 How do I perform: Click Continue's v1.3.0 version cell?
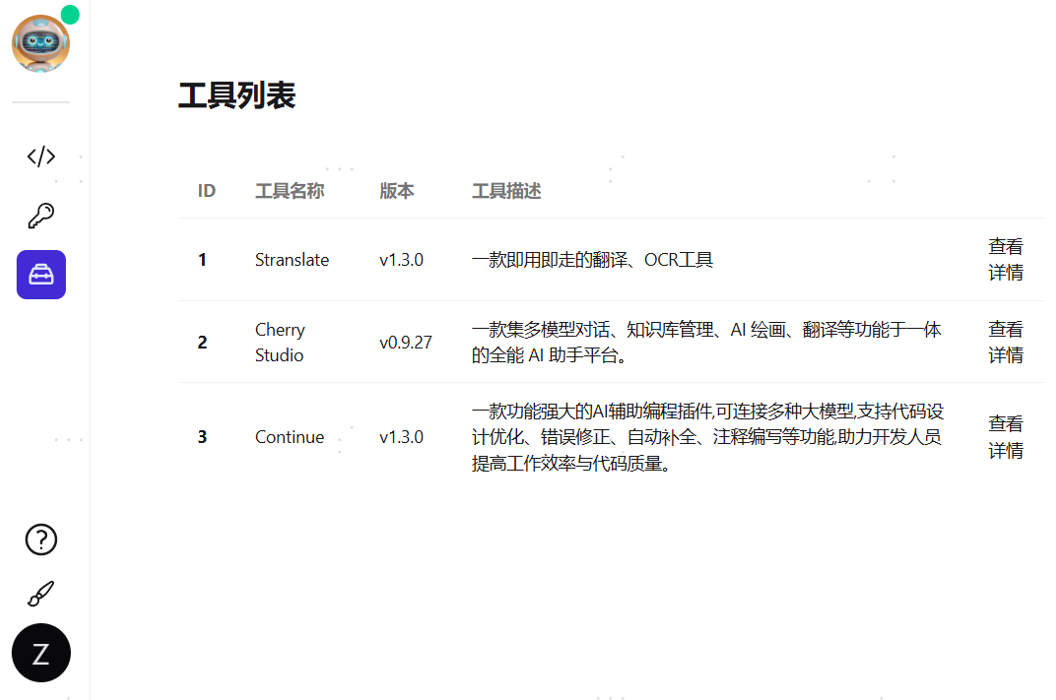(x=401, y=437)
